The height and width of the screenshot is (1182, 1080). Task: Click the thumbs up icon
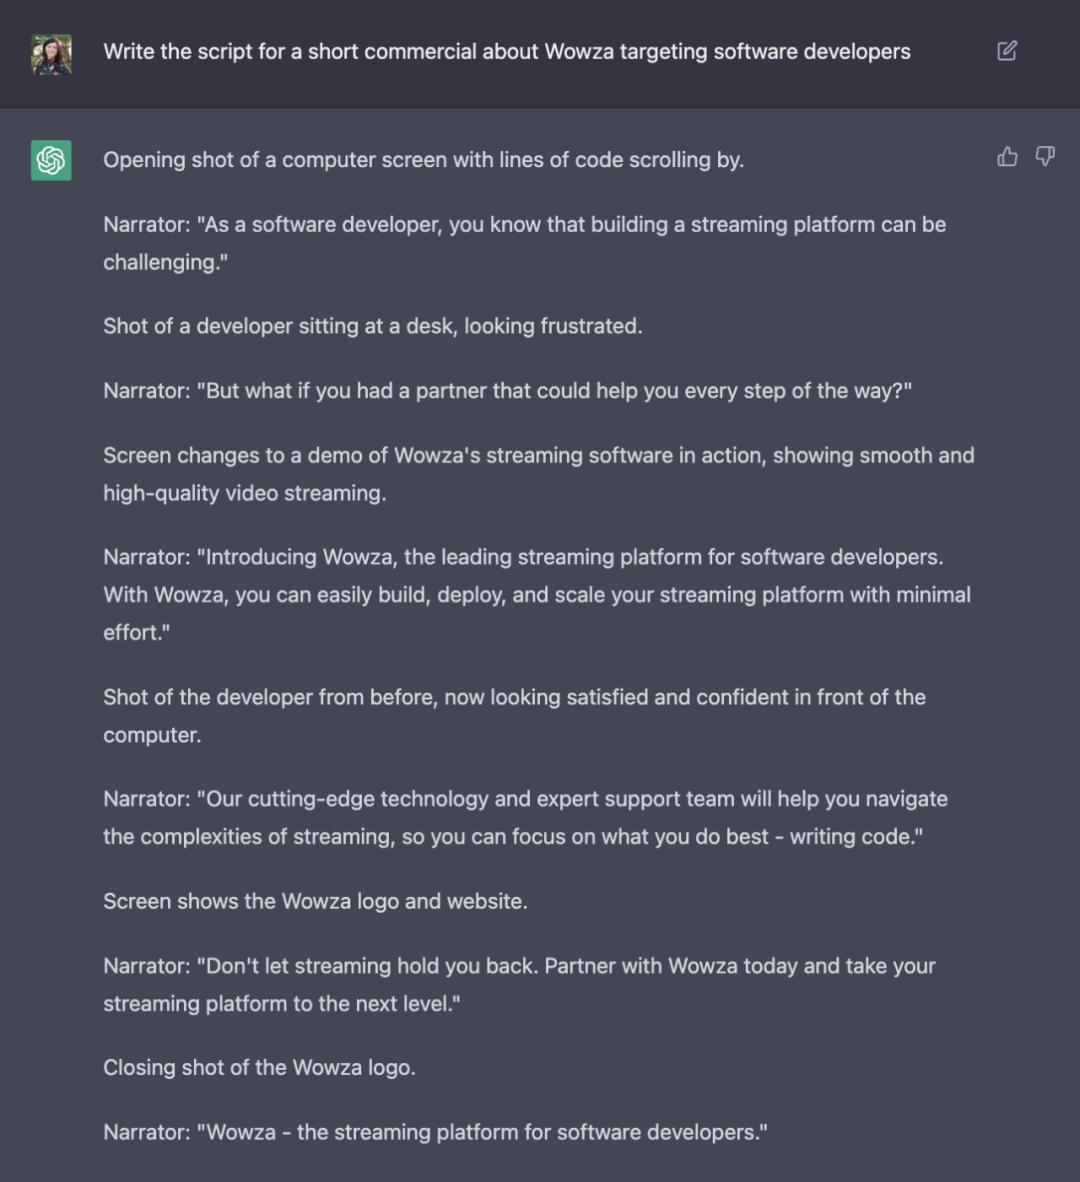coord(1007,156)
